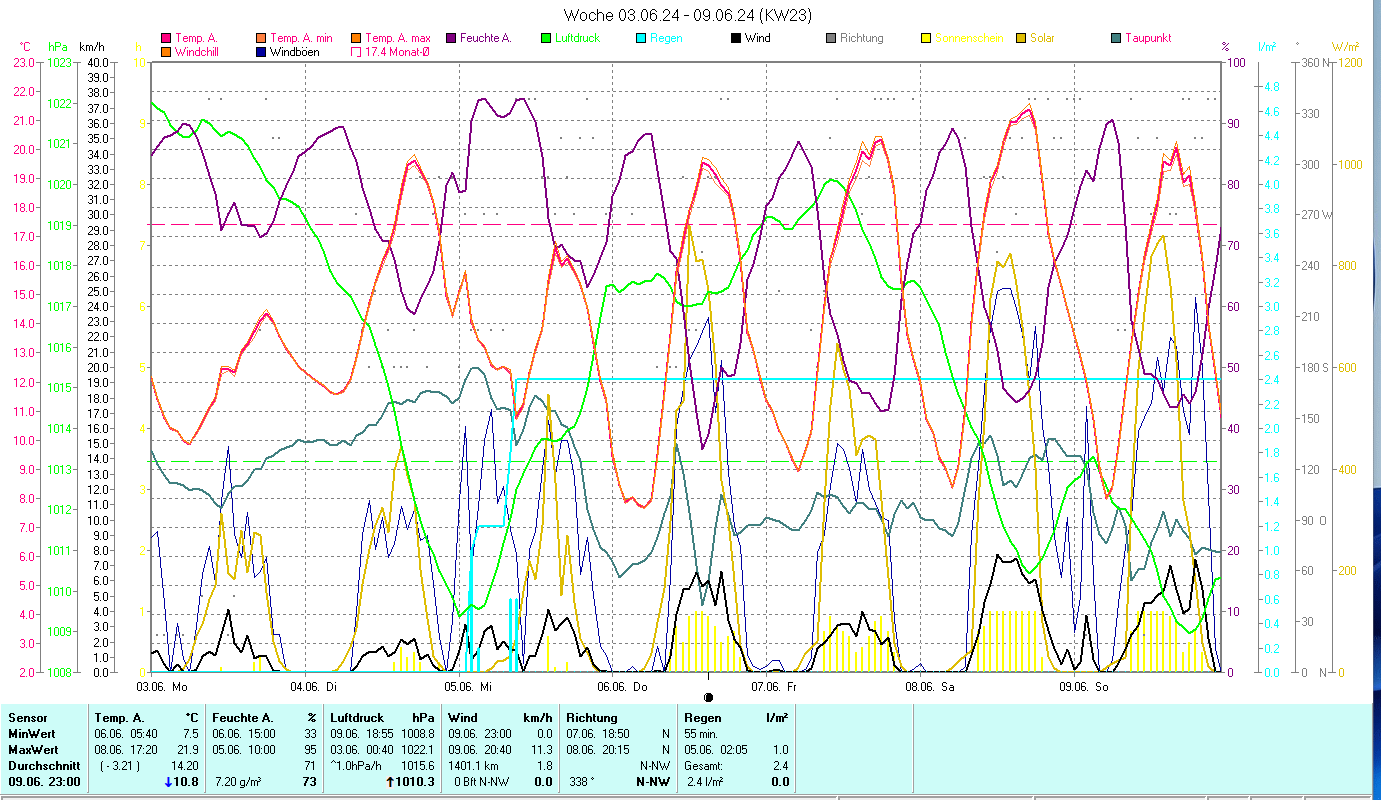Click the black Wind legend marker
This screenshot has width=1381, height=800.
[736, 39]
